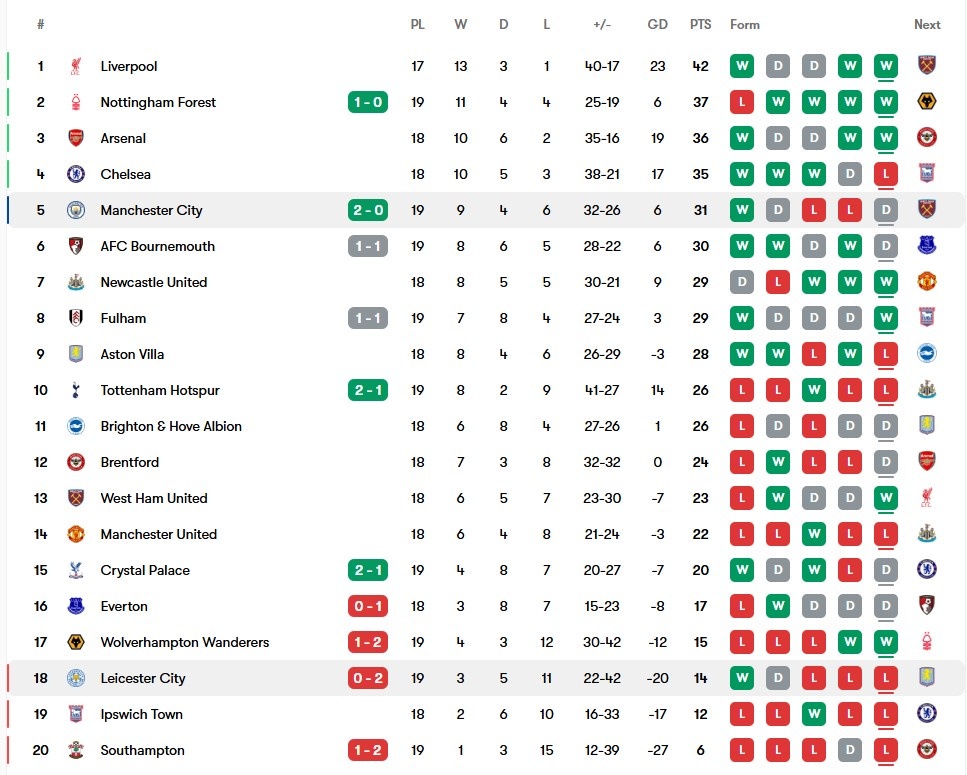The height and width of the screenshot is (775, 967).
Task: Select the Ipswich Town table row
Action: 486,714
